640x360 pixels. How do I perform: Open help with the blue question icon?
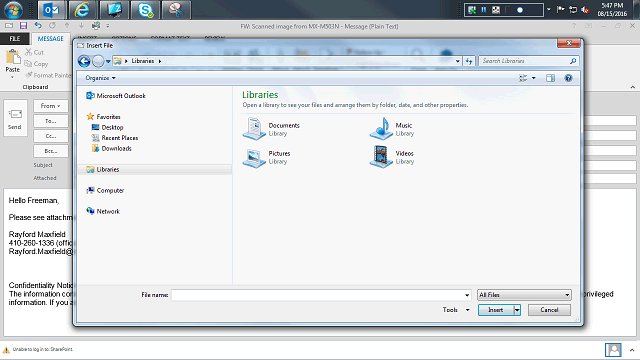pos(568,78)
